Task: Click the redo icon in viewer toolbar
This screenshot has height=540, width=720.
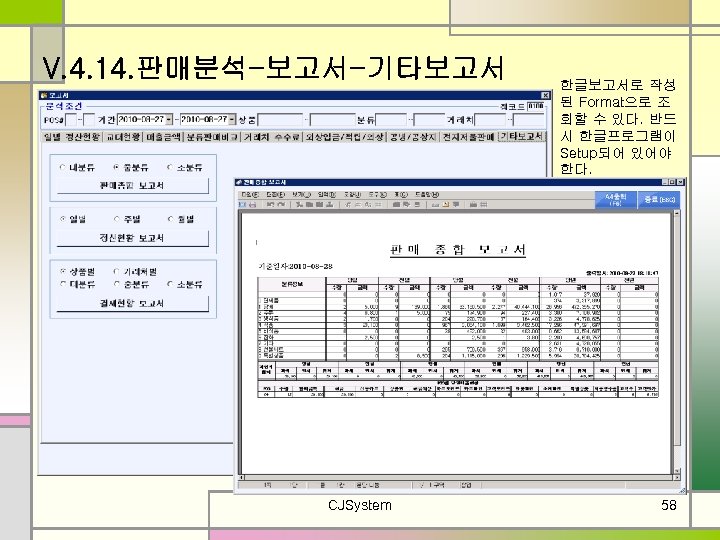Action: 281,205
